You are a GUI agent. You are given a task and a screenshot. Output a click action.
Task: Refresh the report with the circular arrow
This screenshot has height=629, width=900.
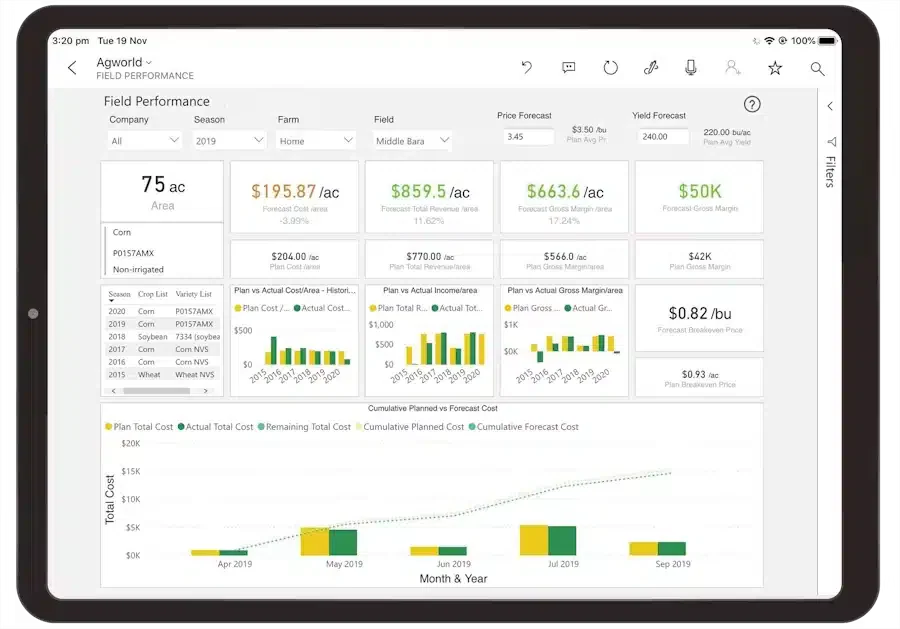(x=610, y=68)
